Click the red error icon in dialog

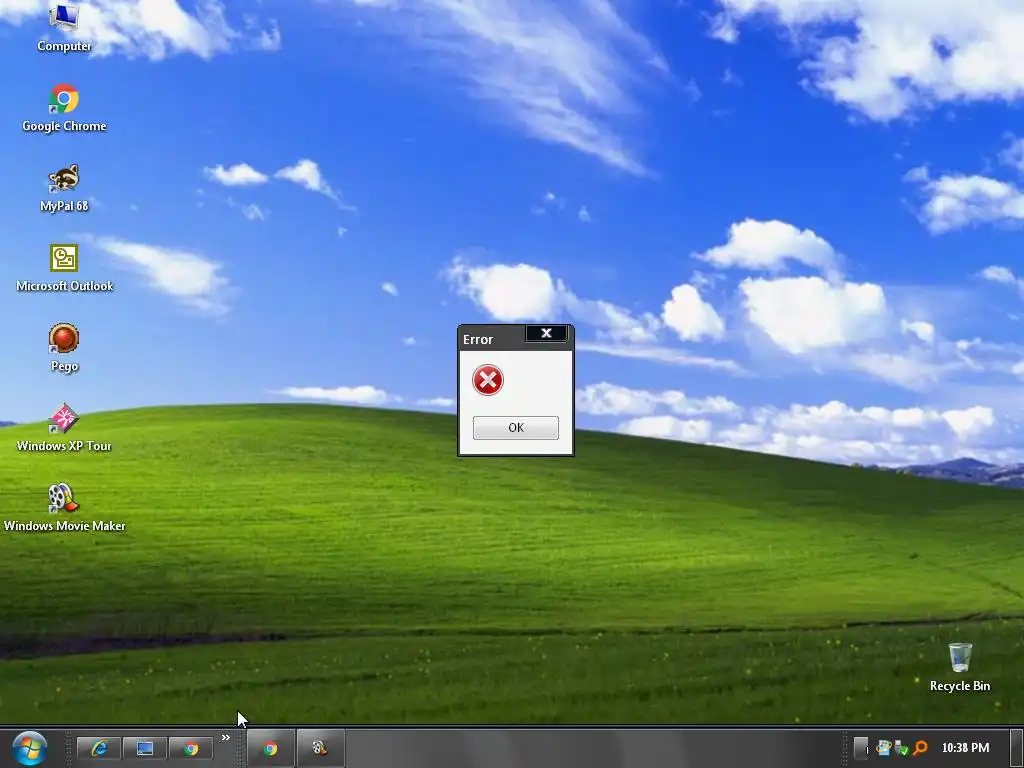488,380
